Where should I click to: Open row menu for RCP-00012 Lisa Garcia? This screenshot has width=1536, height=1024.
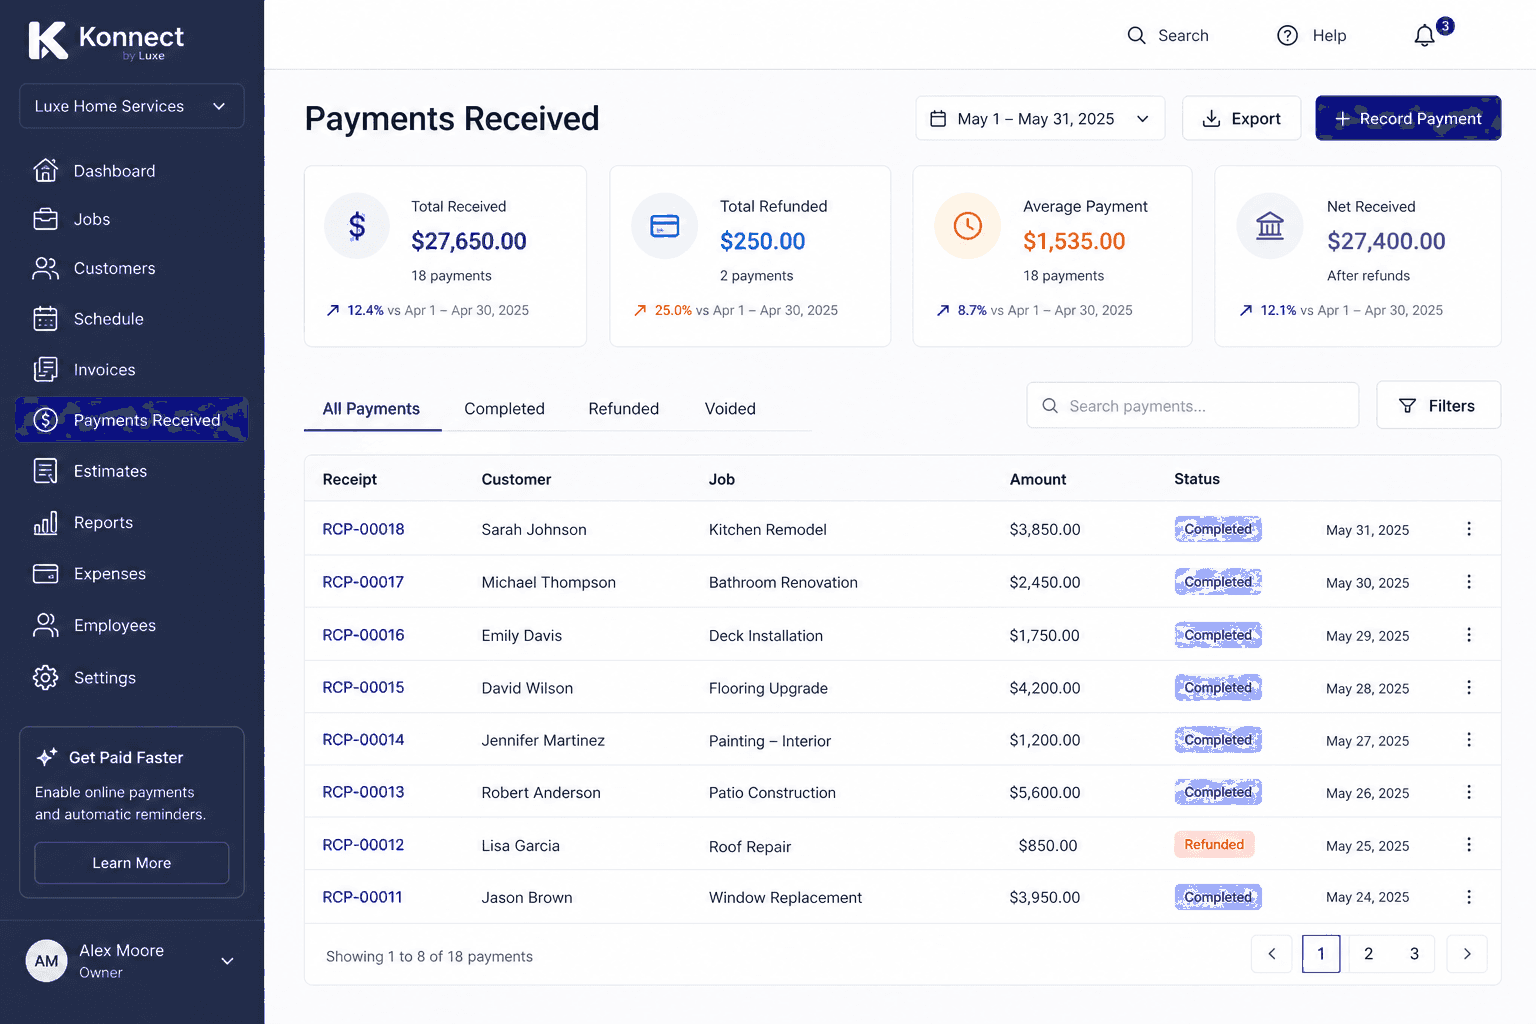tap(1469, 845)
